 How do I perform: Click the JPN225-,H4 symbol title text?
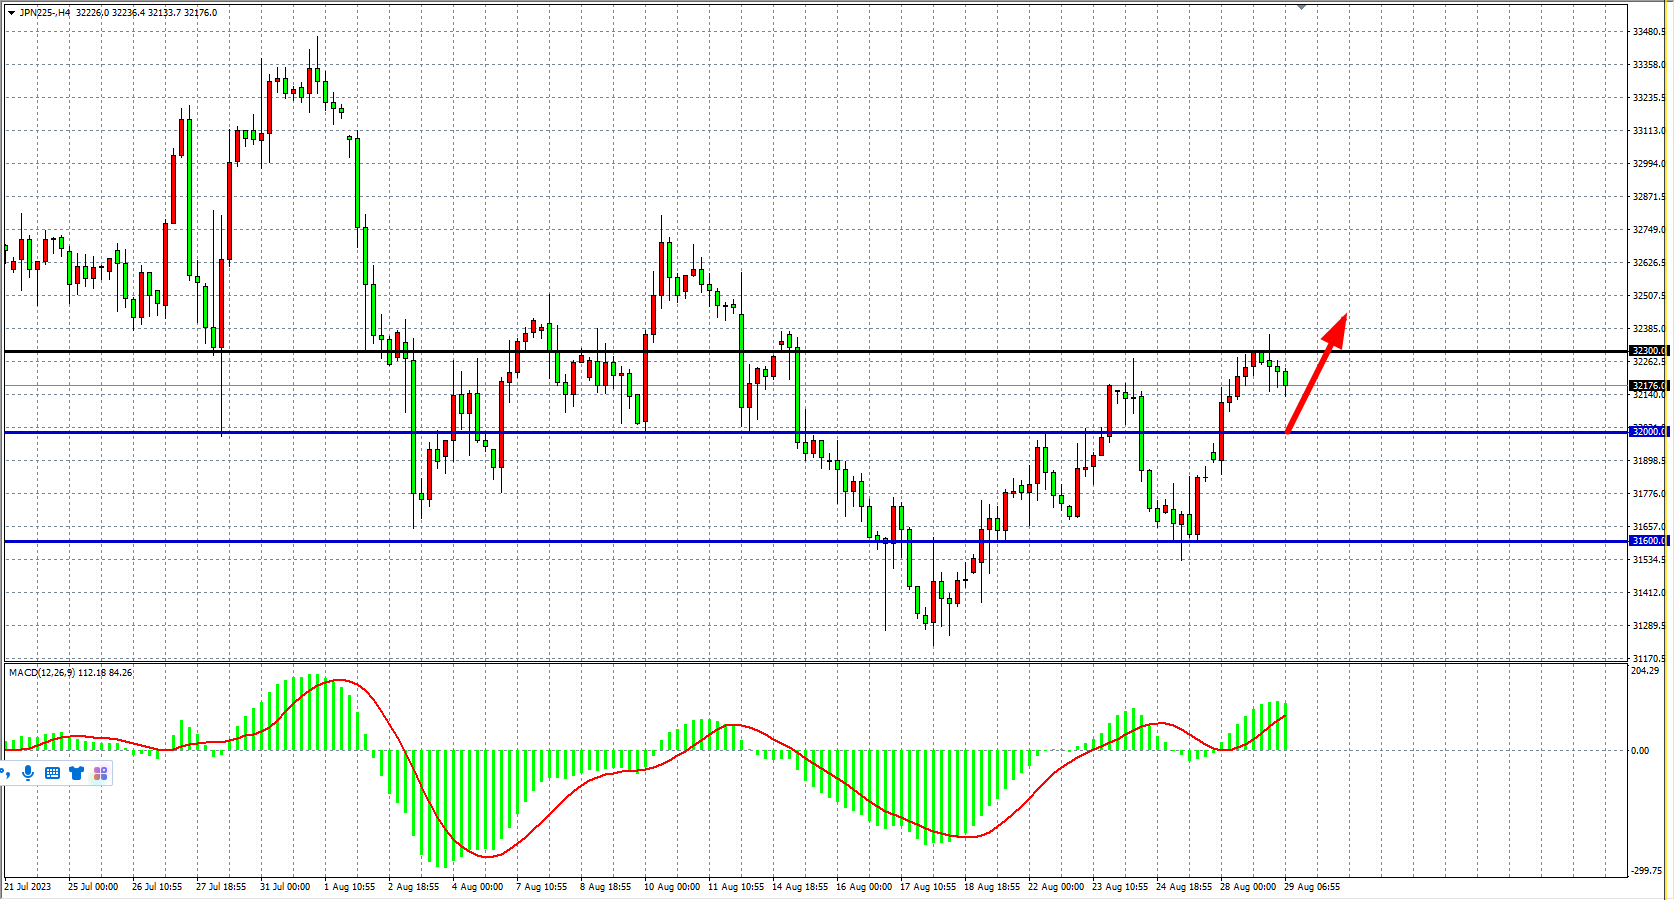pyautogui.click(x=45, y=13)
